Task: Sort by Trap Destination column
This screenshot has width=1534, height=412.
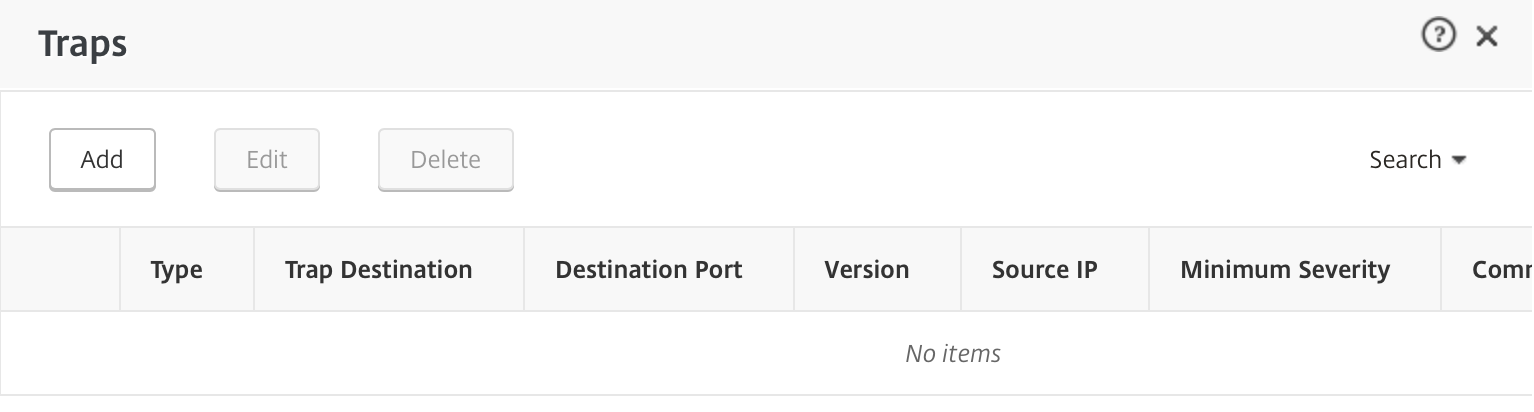Action: point(378,269)
